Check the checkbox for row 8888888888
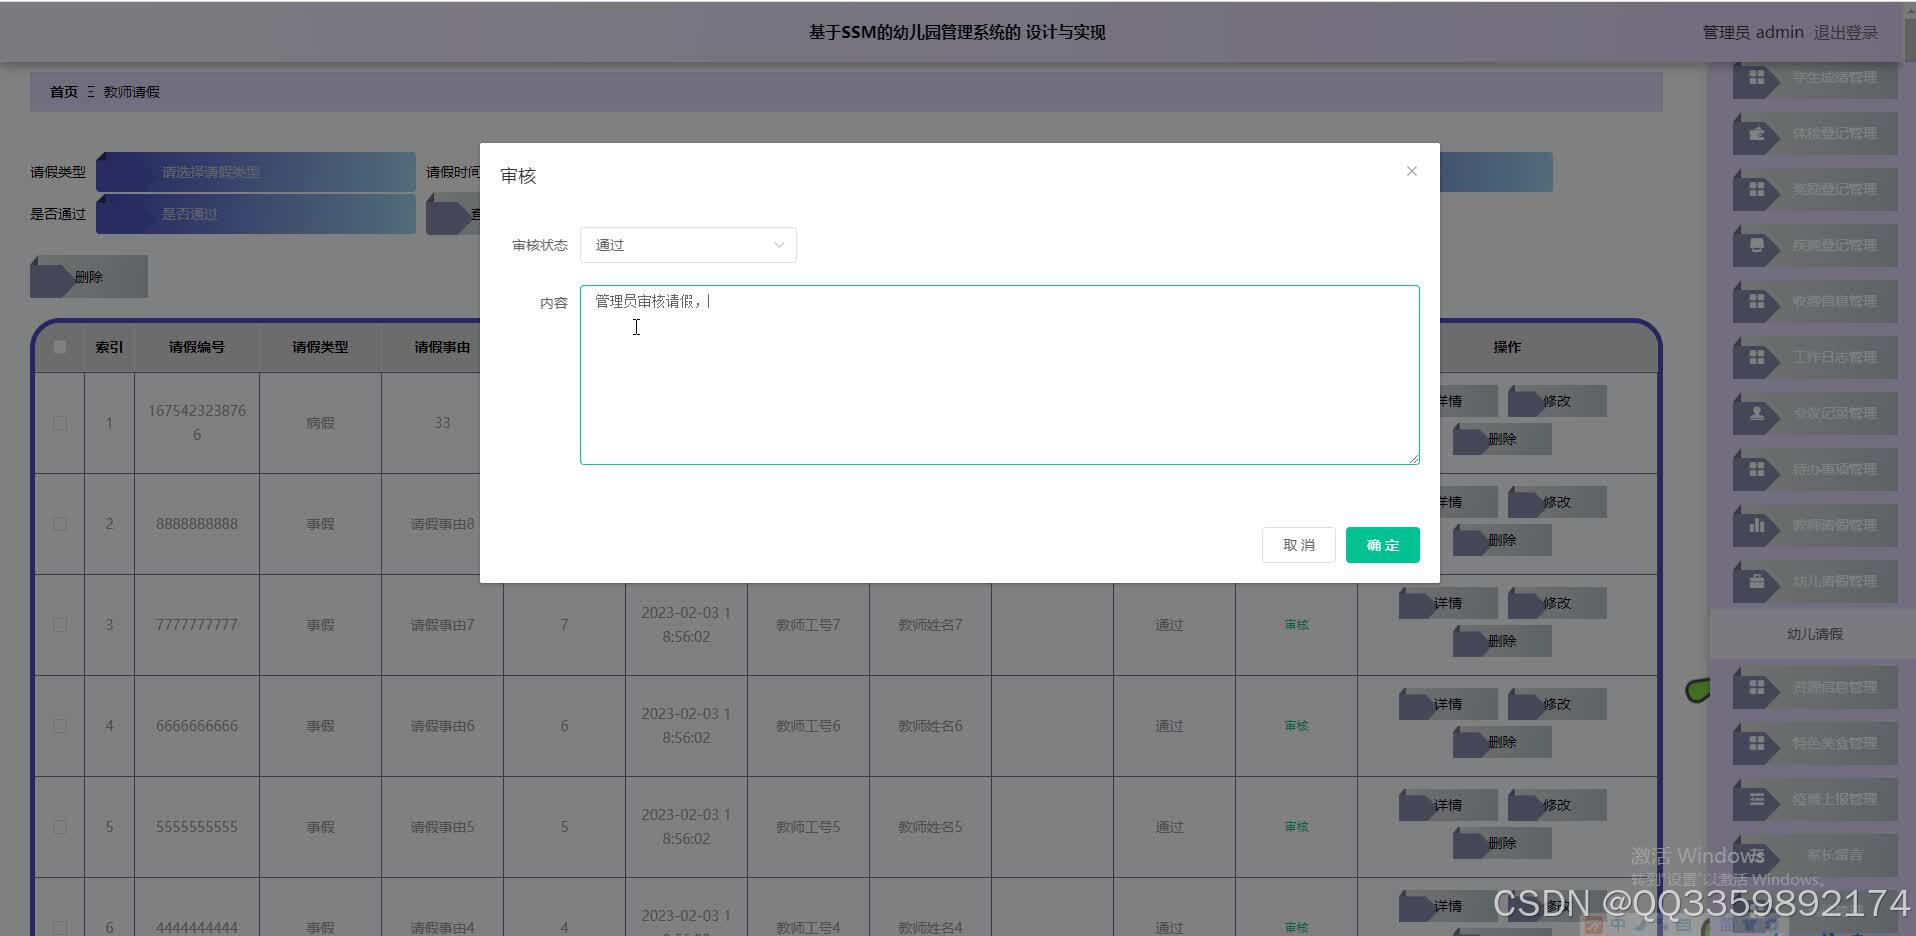 [60, 524]
